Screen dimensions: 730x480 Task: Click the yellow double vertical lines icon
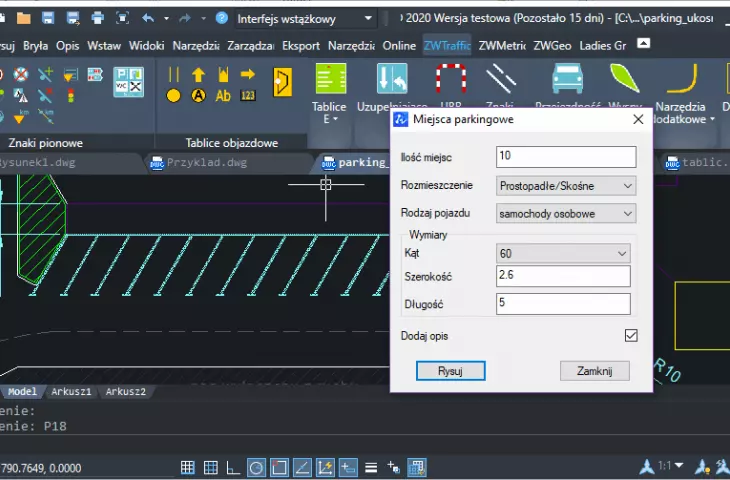174,74
